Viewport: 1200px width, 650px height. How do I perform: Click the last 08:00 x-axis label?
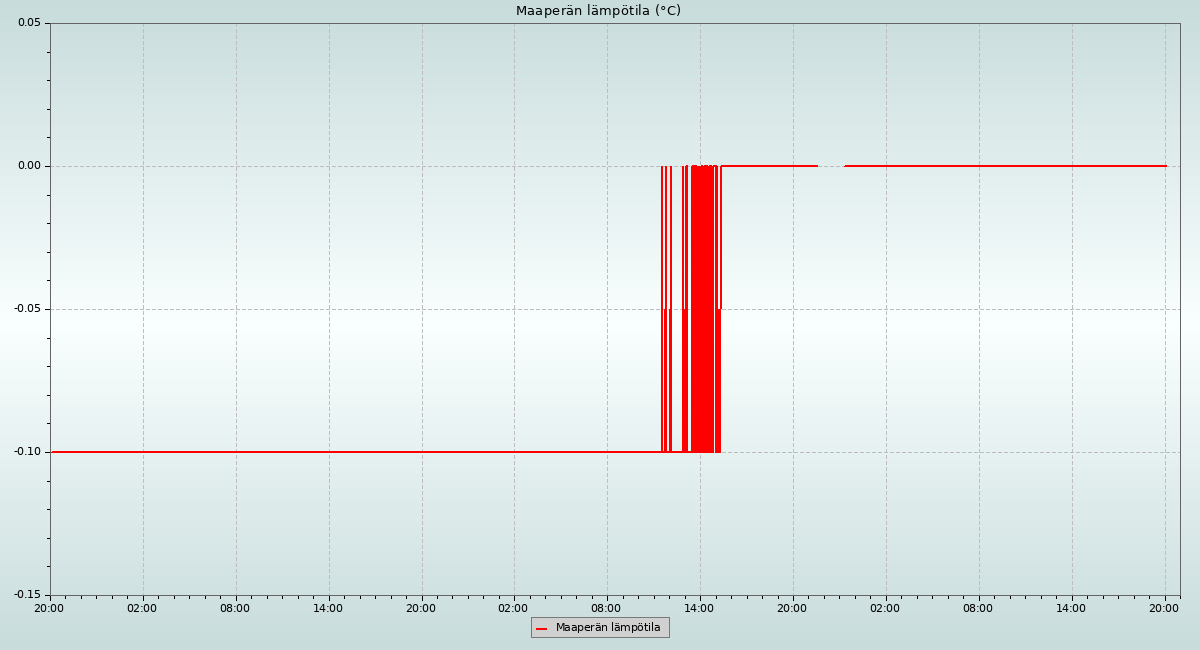[978, 608]
